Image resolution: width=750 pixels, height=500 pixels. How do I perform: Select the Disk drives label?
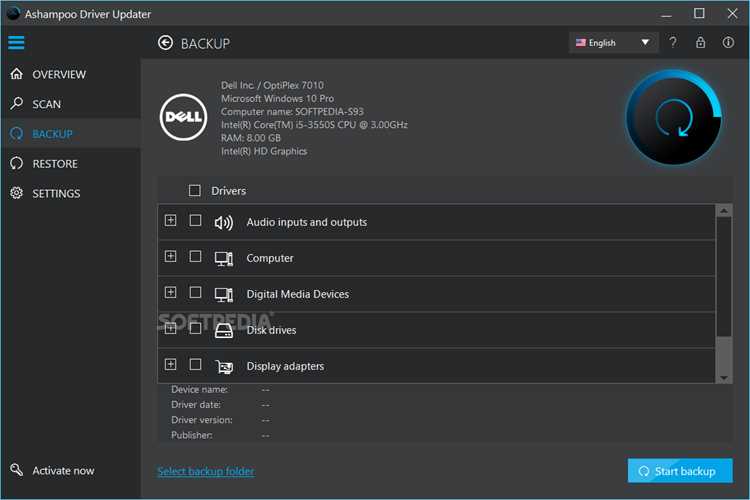(x=271, y=331)
